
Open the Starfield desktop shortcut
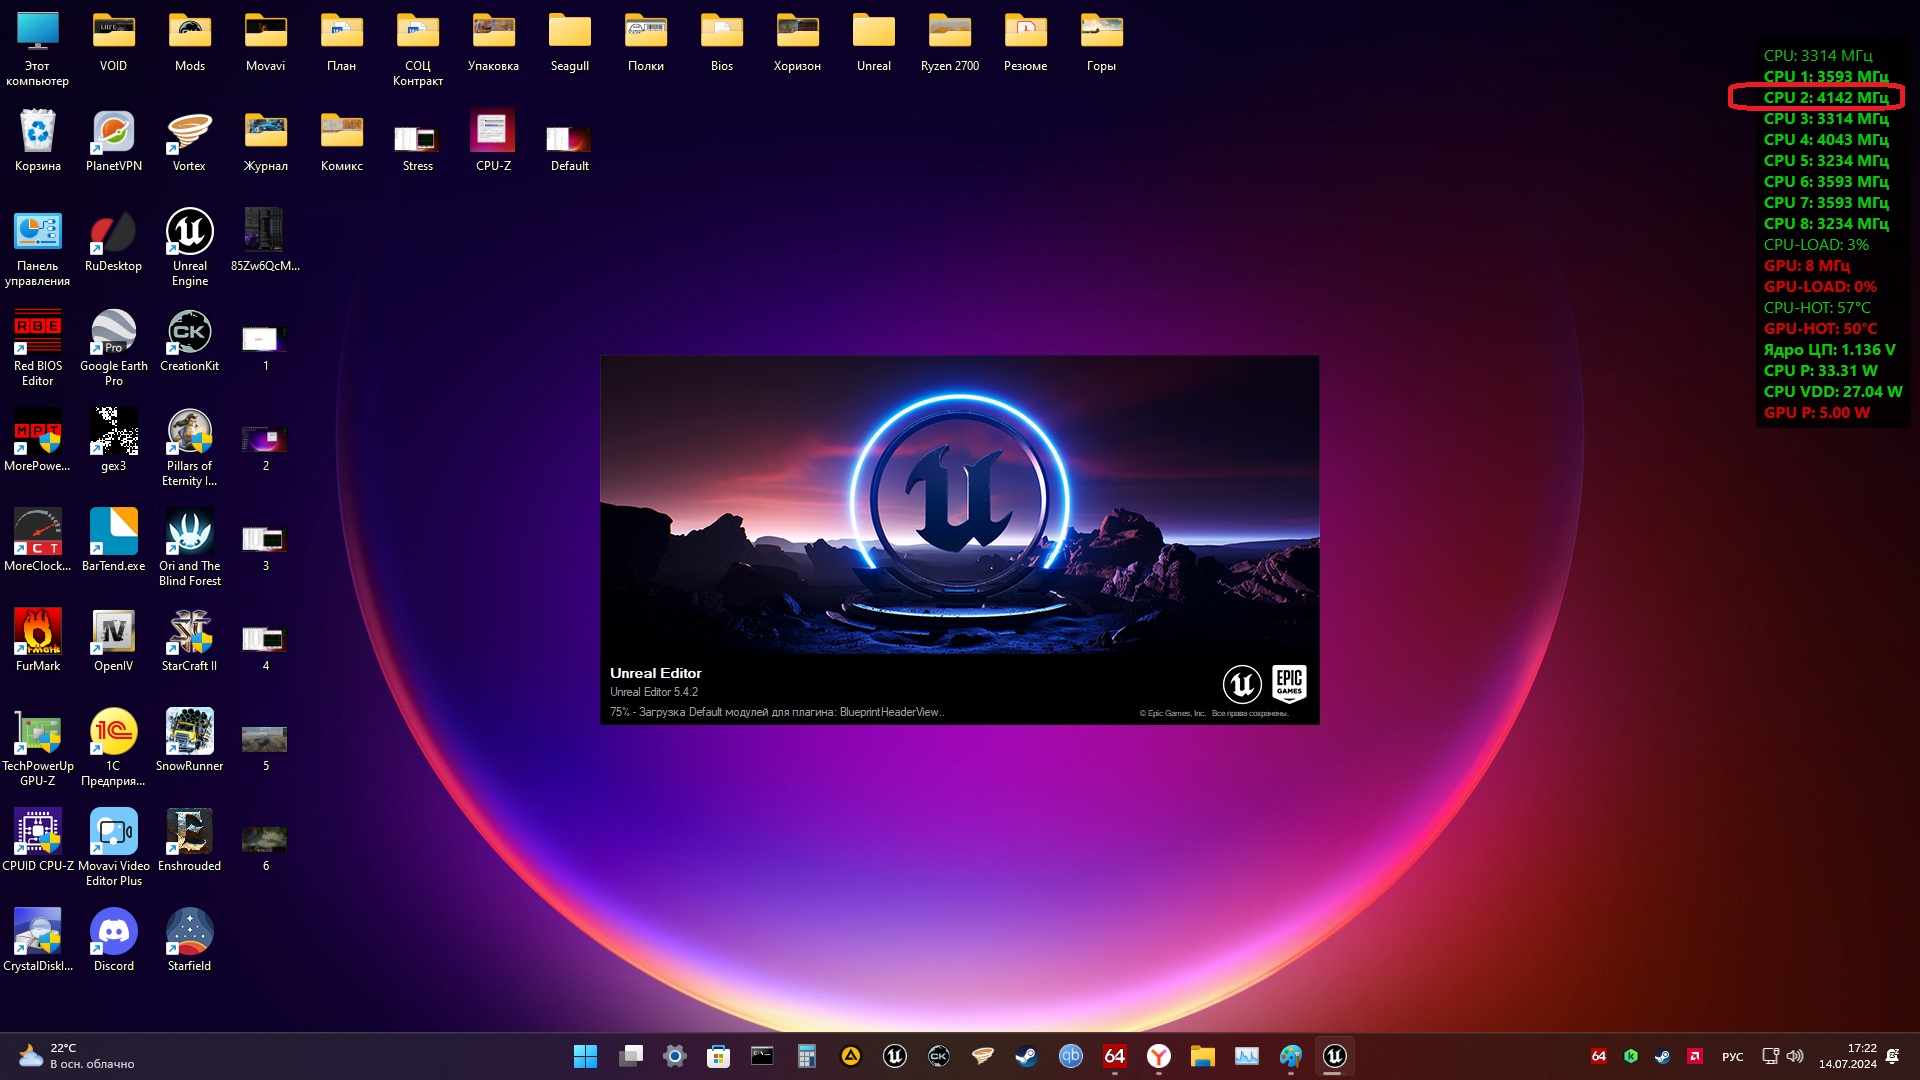click(189, 933)
